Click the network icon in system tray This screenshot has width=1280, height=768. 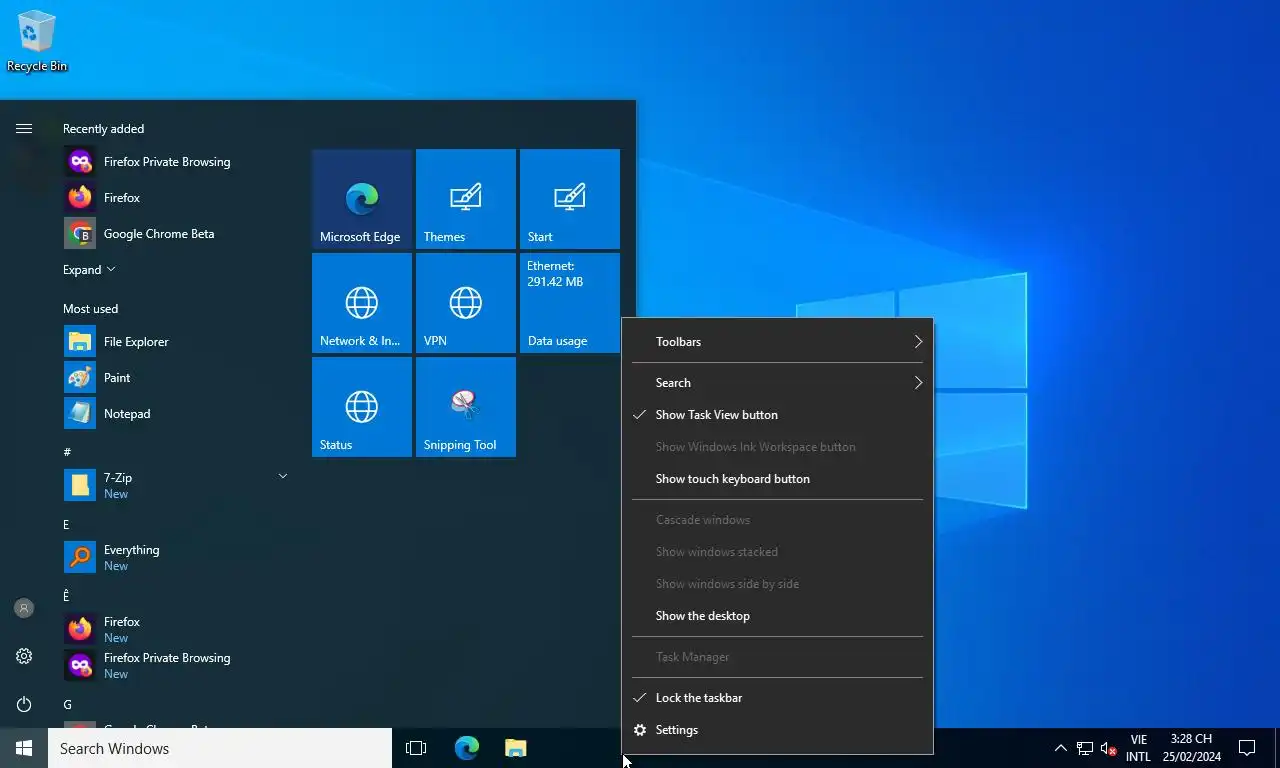(1084, 748)
